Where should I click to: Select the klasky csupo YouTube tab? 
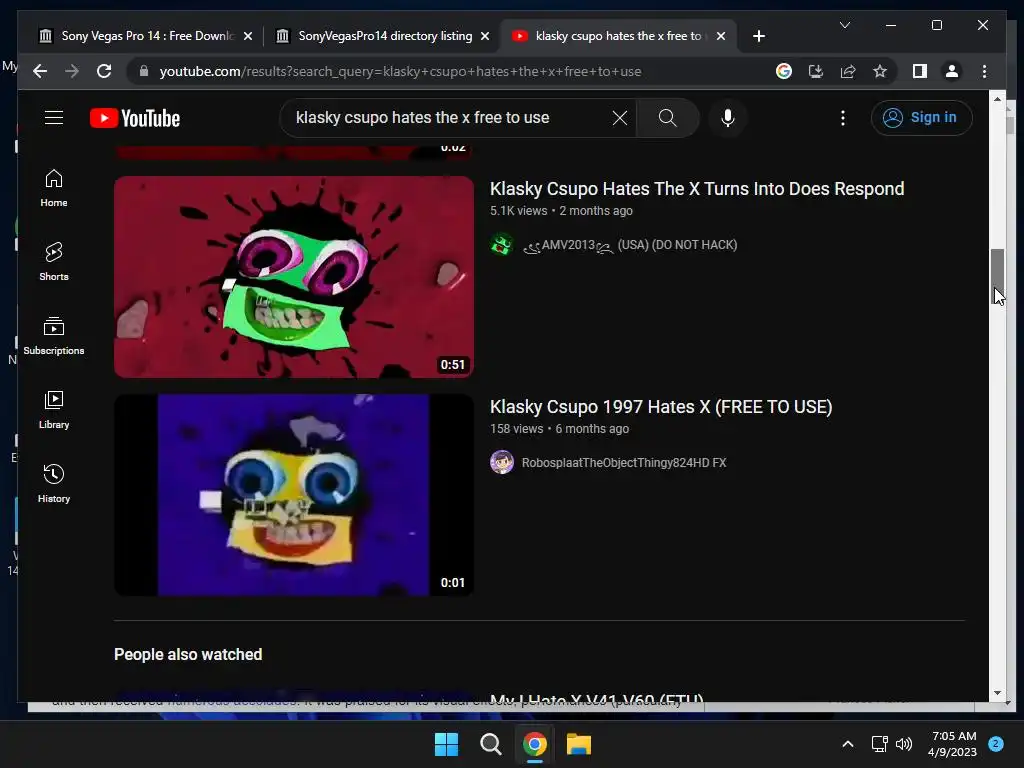click(x=619, y=36)
